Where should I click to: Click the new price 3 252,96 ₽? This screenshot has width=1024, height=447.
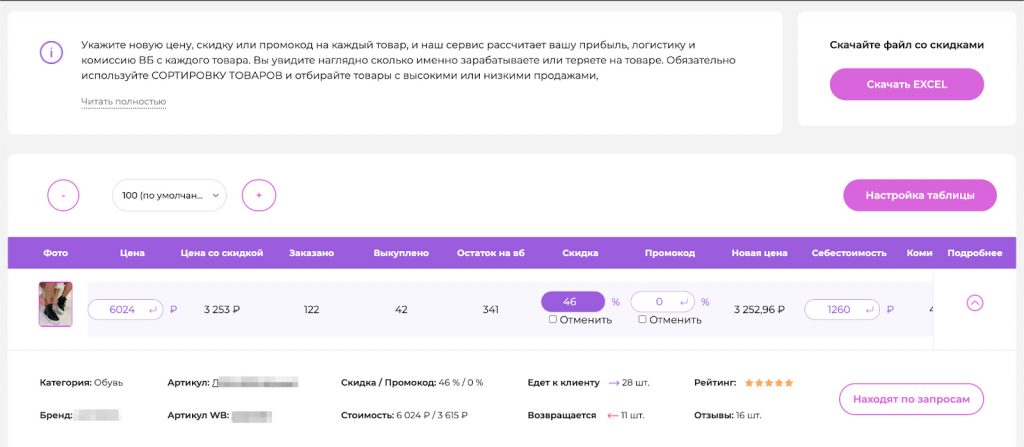(759, 310)
